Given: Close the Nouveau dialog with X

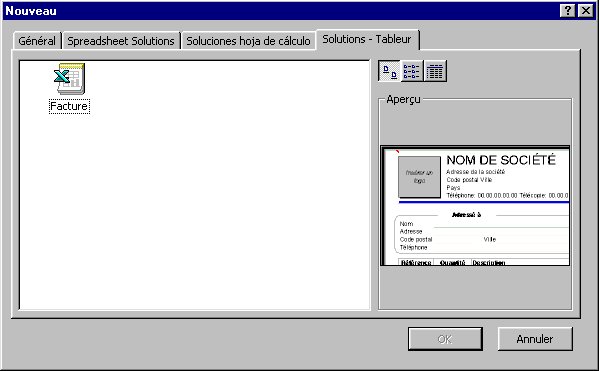Looking at the screenshot, I should coord(586,11).
